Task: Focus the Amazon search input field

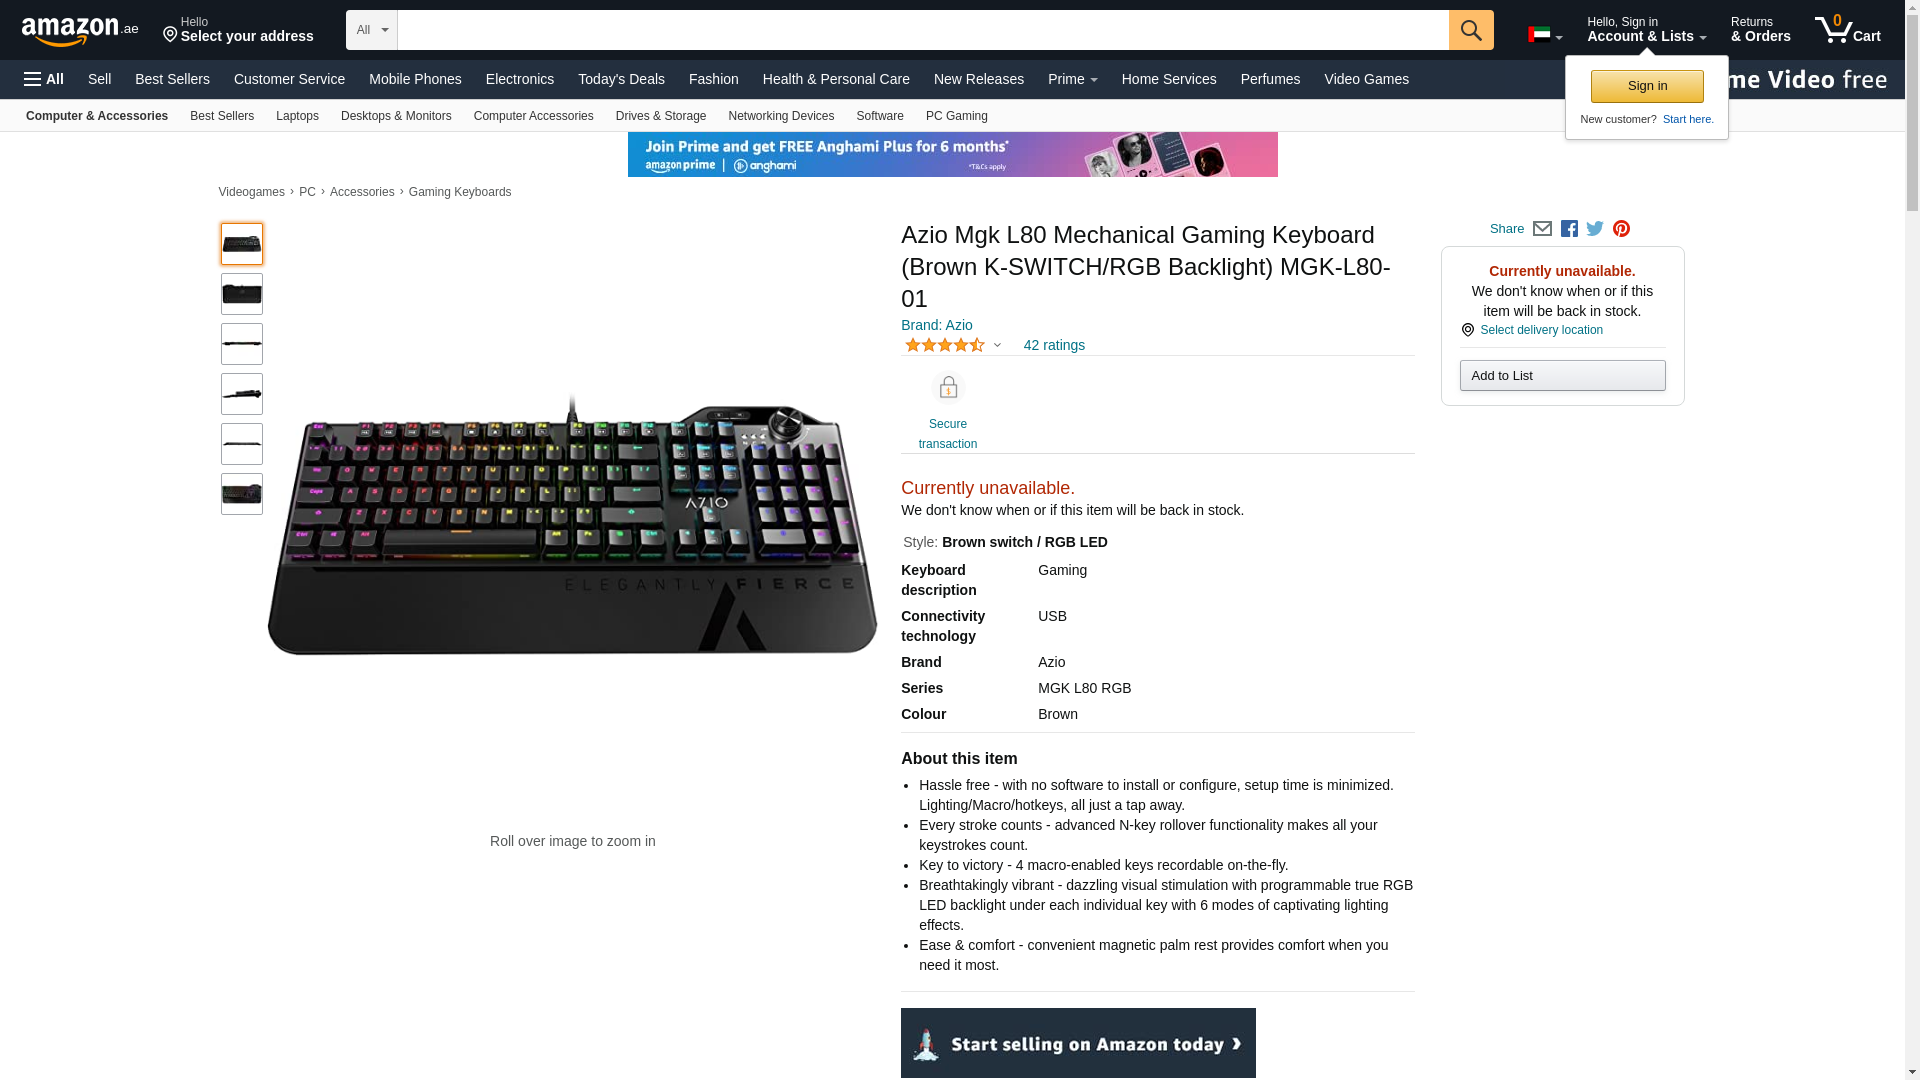Action: pos(923,30)
